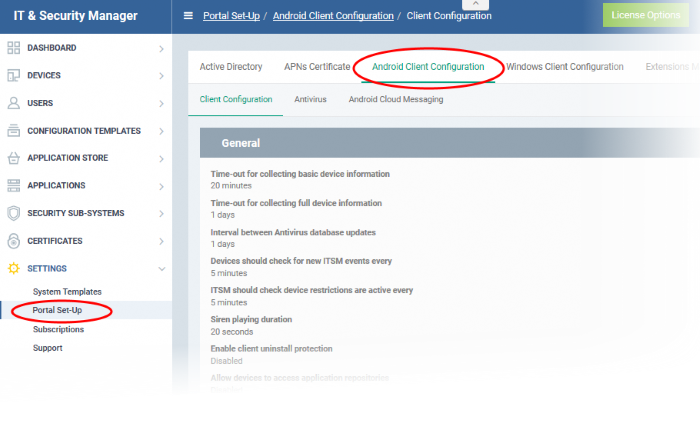Expand the Security Sub-Systems chevron
This screenshot has width=700, height=434.
[162, 214]
